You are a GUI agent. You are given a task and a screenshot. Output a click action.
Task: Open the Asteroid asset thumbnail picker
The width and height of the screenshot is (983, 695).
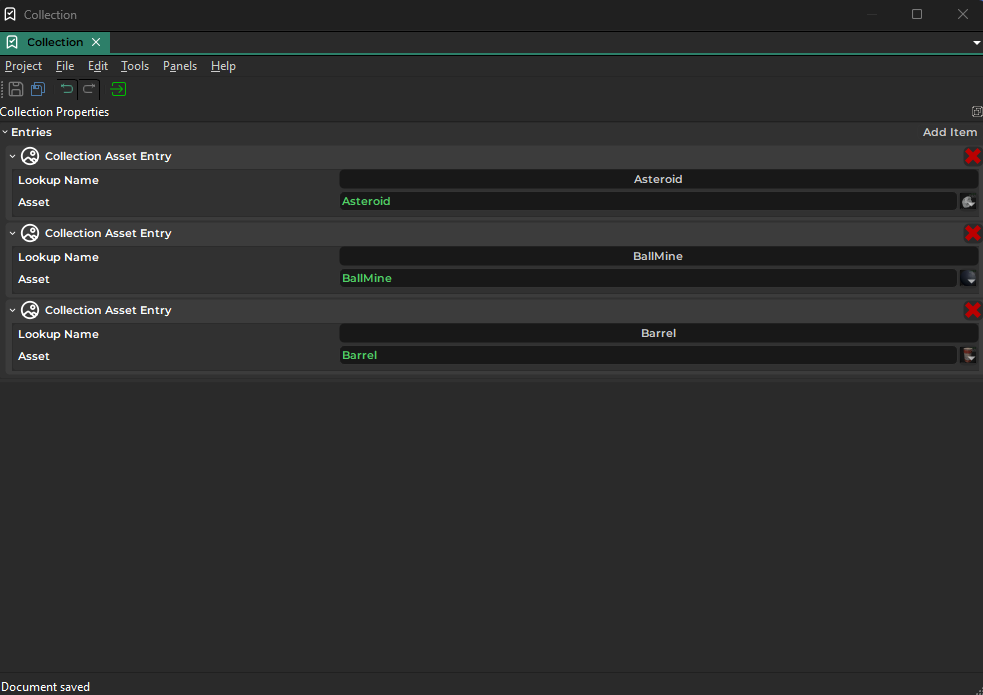[x=968, y=202]
